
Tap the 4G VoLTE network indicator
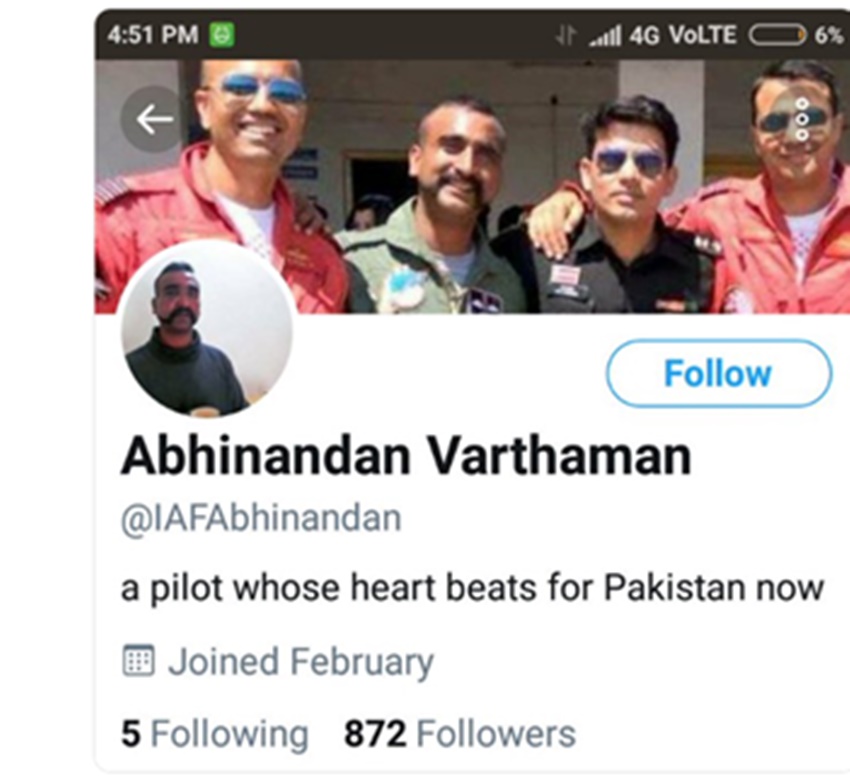pos(683,35)
